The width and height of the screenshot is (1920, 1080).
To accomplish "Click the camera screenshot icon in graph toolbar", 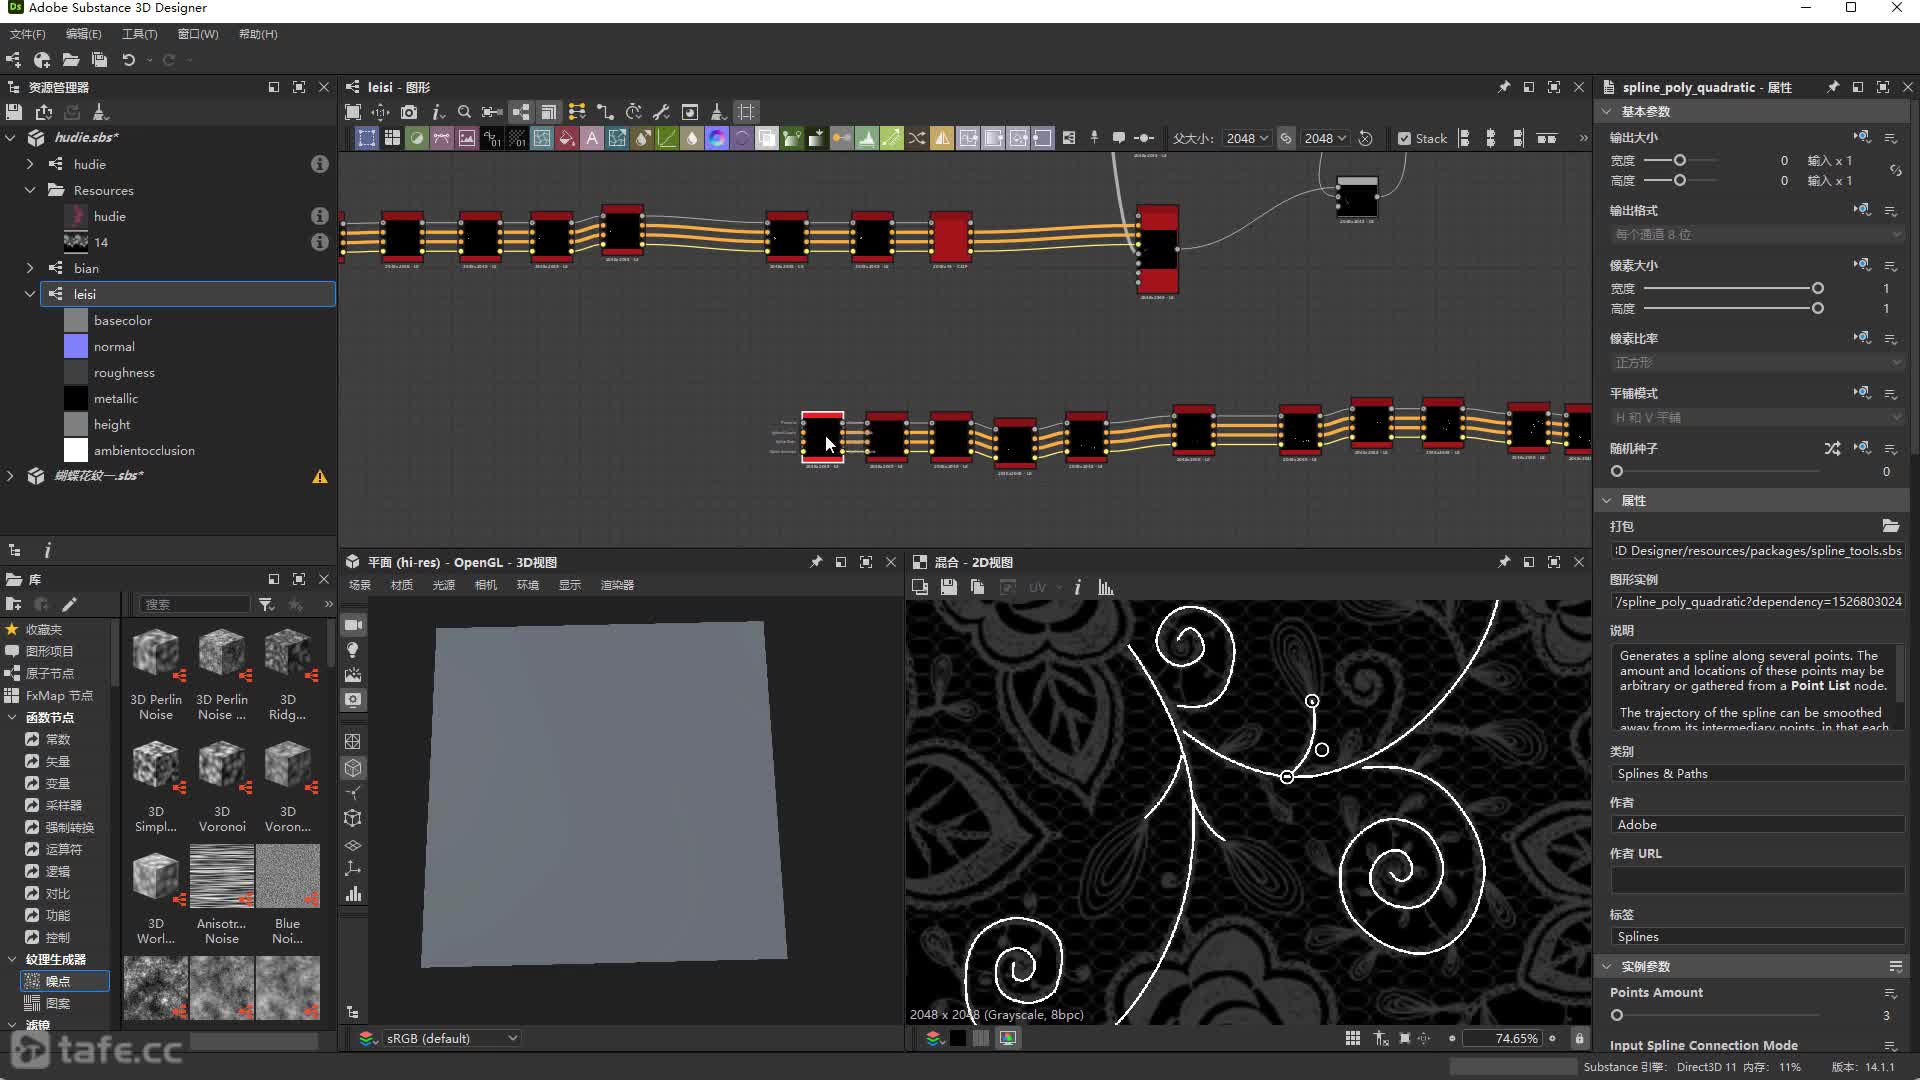I will [408, 112].
